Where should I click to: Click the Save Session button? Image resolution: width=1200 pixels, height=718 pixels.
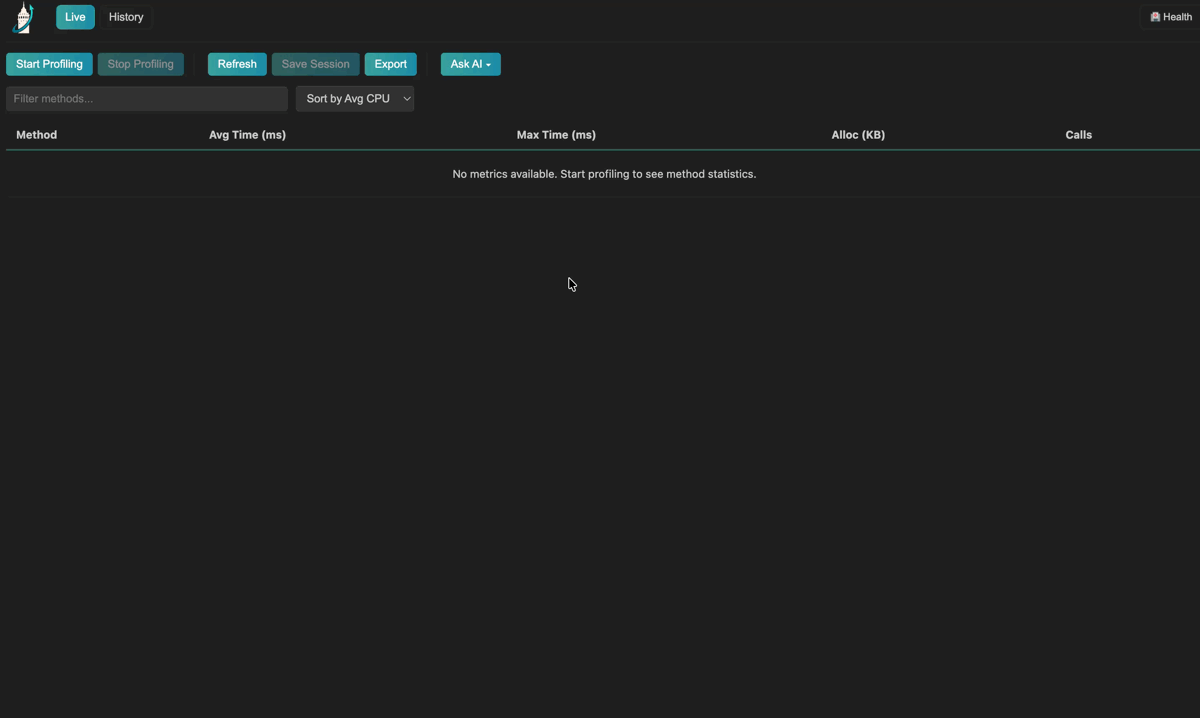[315, 63]
